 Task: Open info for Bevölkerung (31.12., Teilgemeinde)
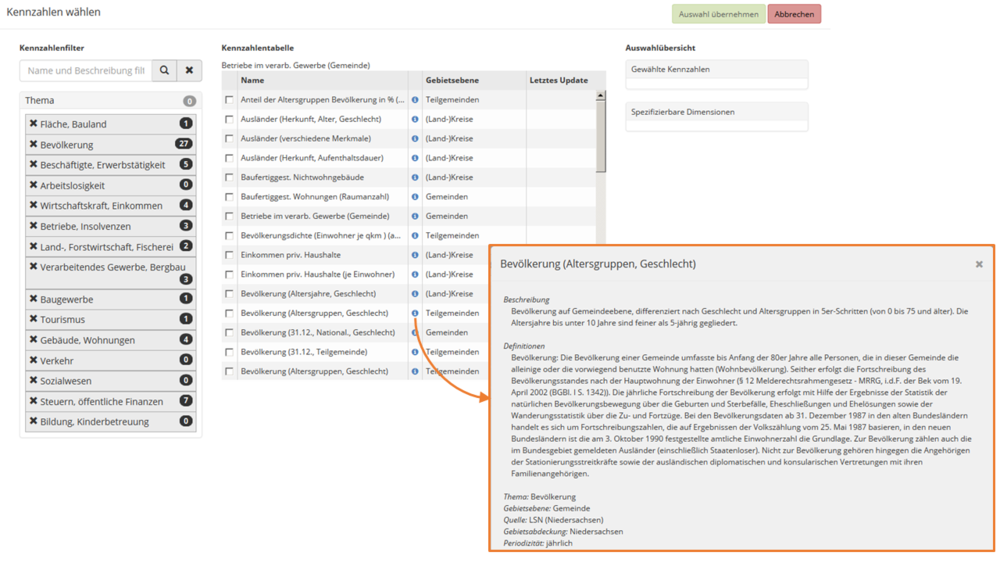tap(415, 352)
